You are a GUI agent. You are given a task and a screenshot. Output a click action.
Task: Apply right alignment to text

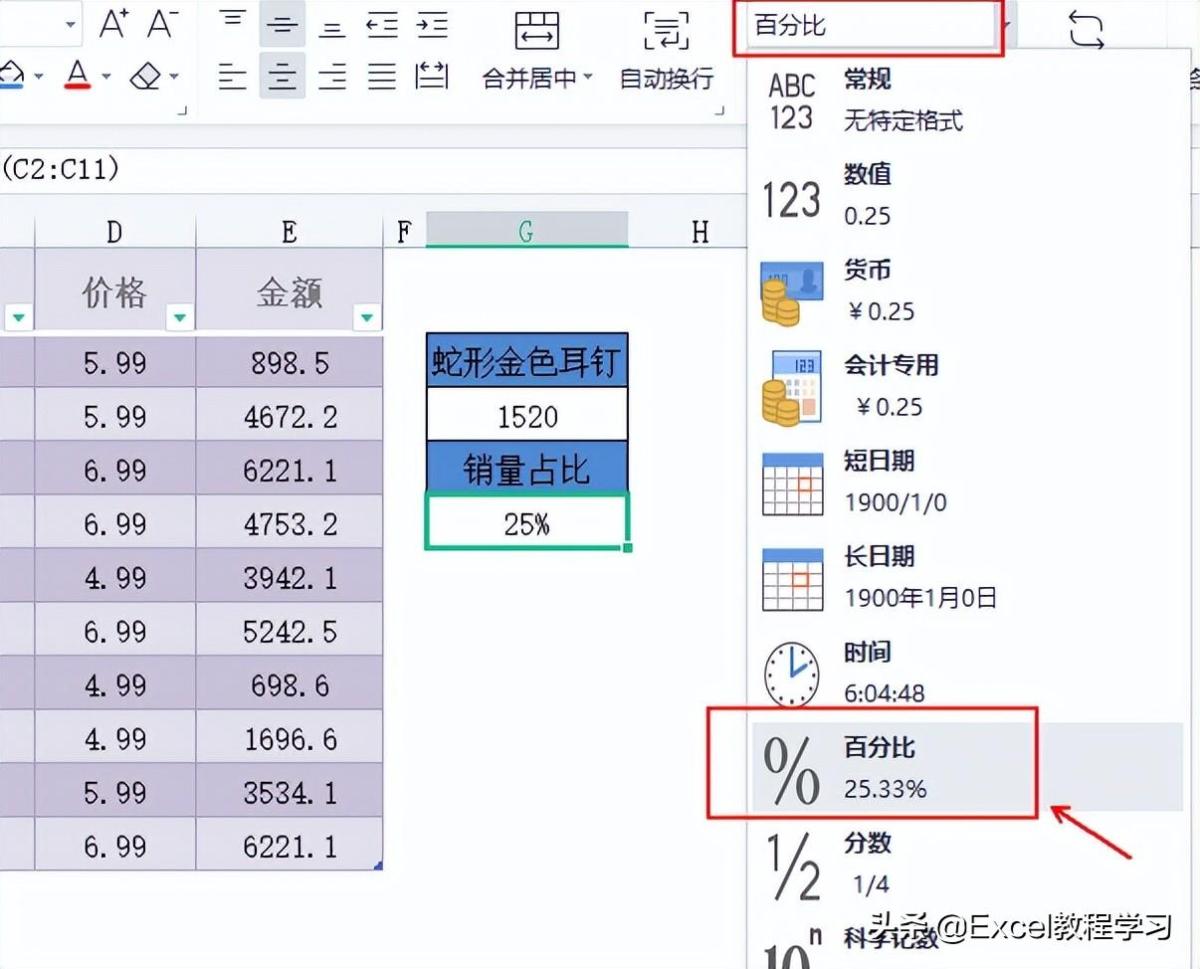(x=332, y=76)
